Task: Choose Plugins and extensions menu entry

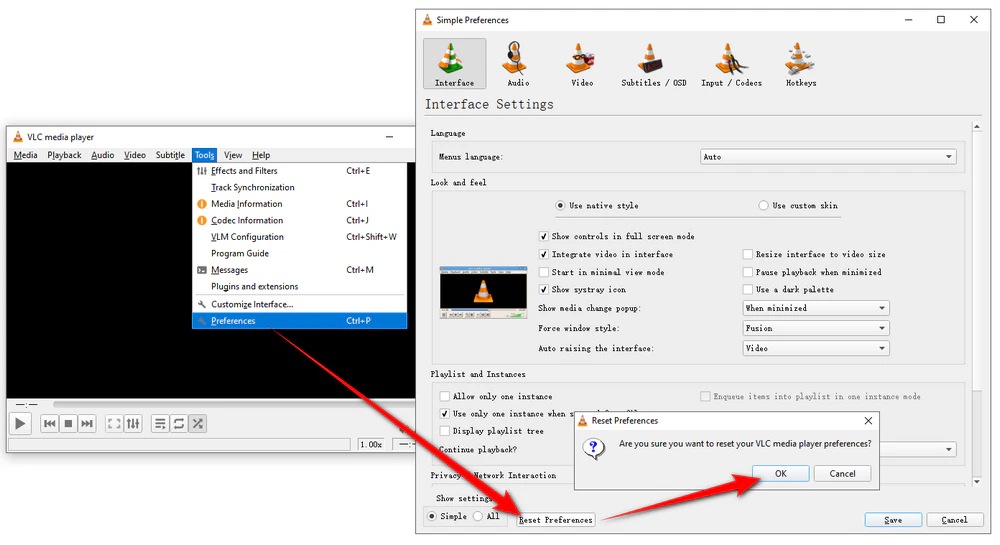Action: click(300, 287)
